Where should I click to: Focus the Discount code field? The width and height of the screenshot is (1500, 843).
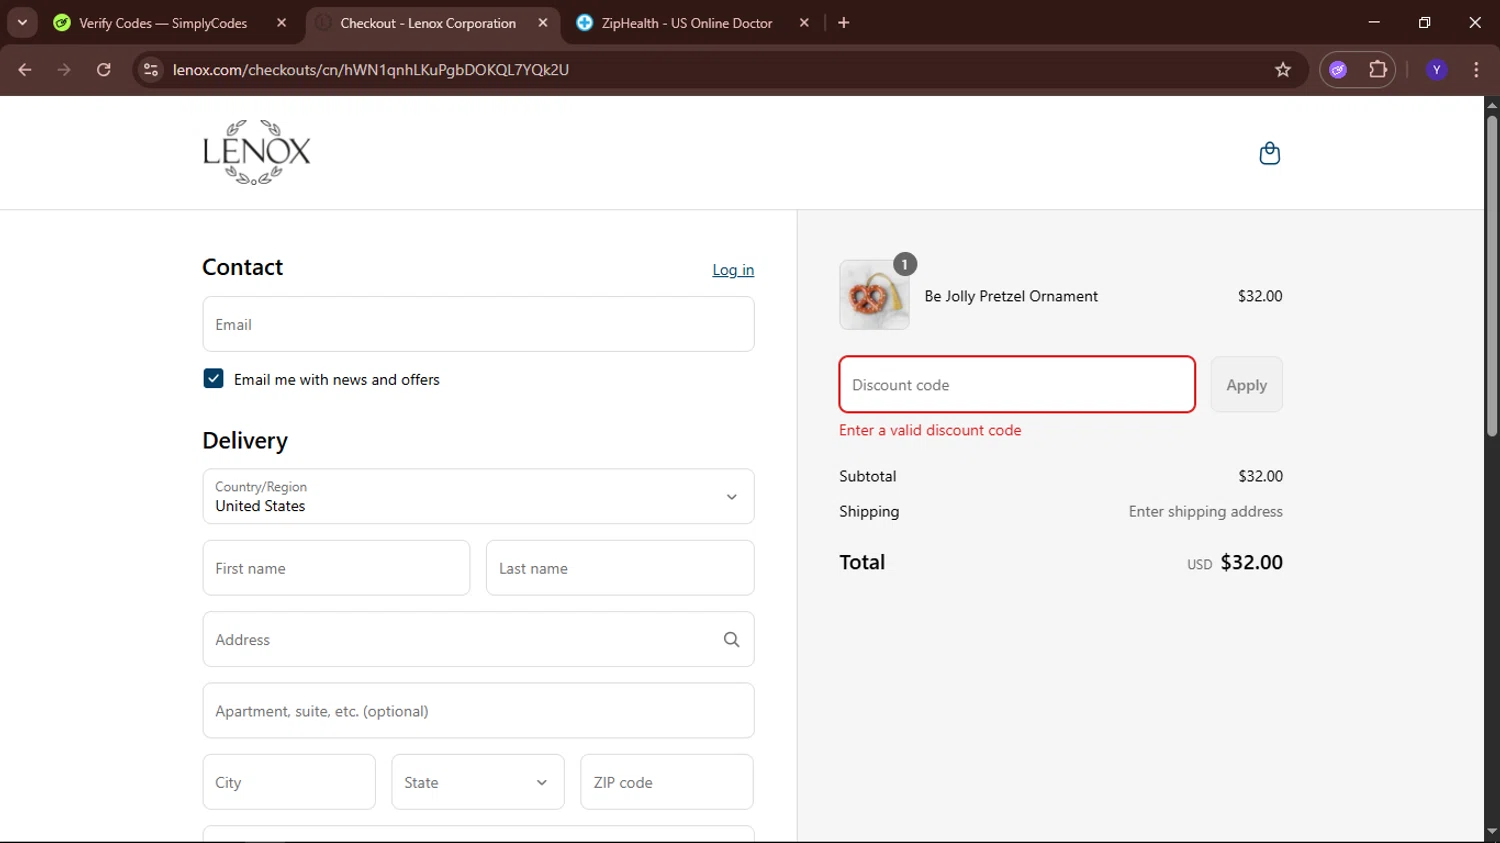[1017, 385]
